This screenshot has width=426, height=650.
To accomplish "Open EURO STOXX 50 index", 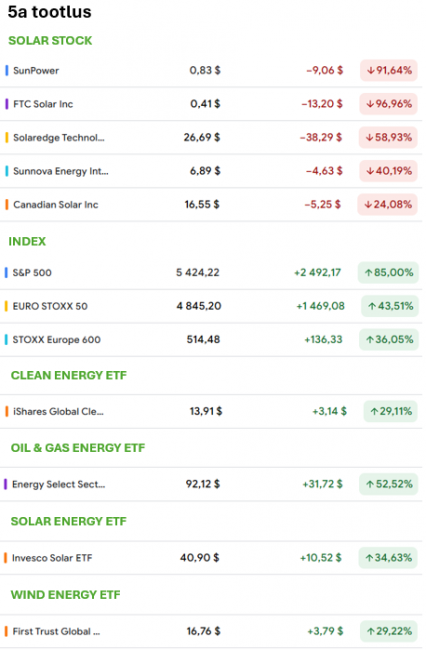I will (x=211, y=306).
